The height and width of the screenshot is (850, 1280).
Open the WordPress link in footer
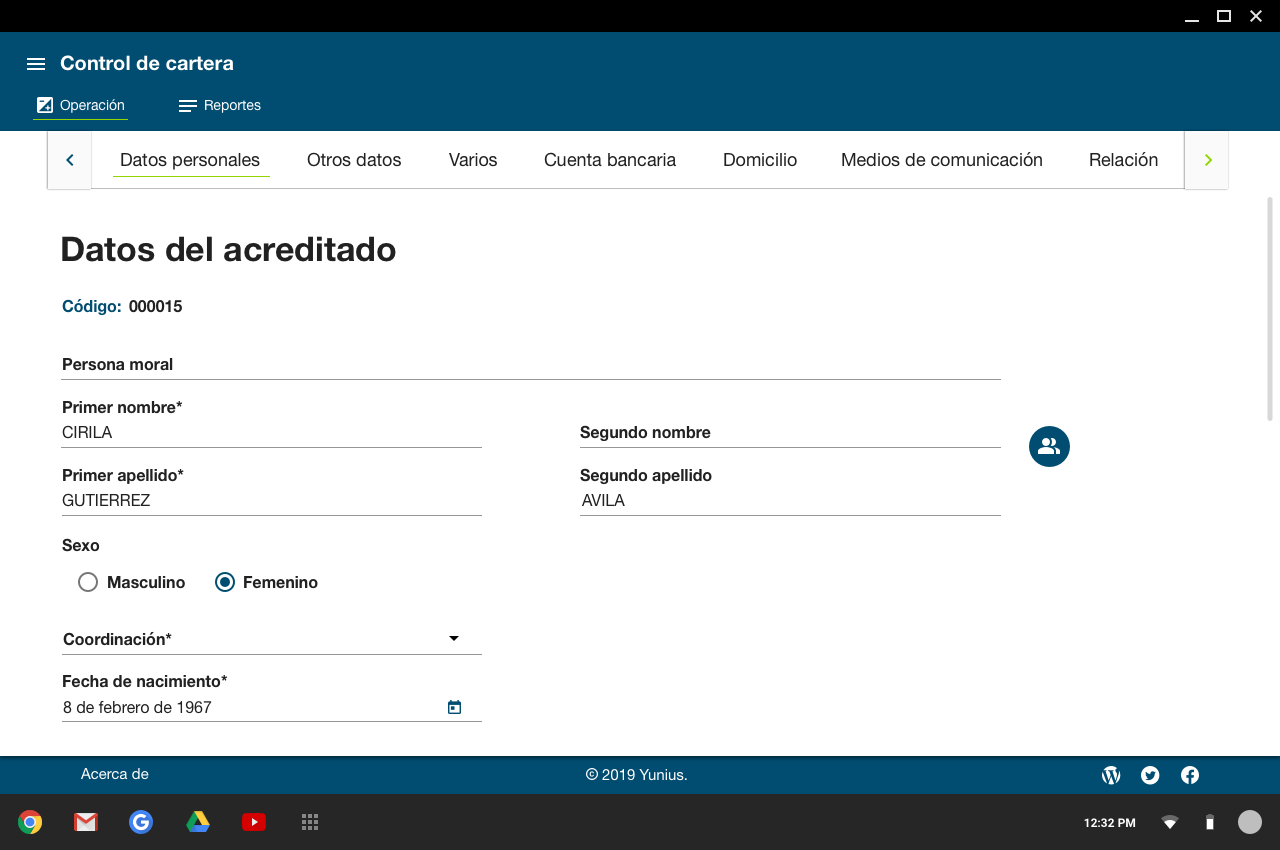point(1111,775)
